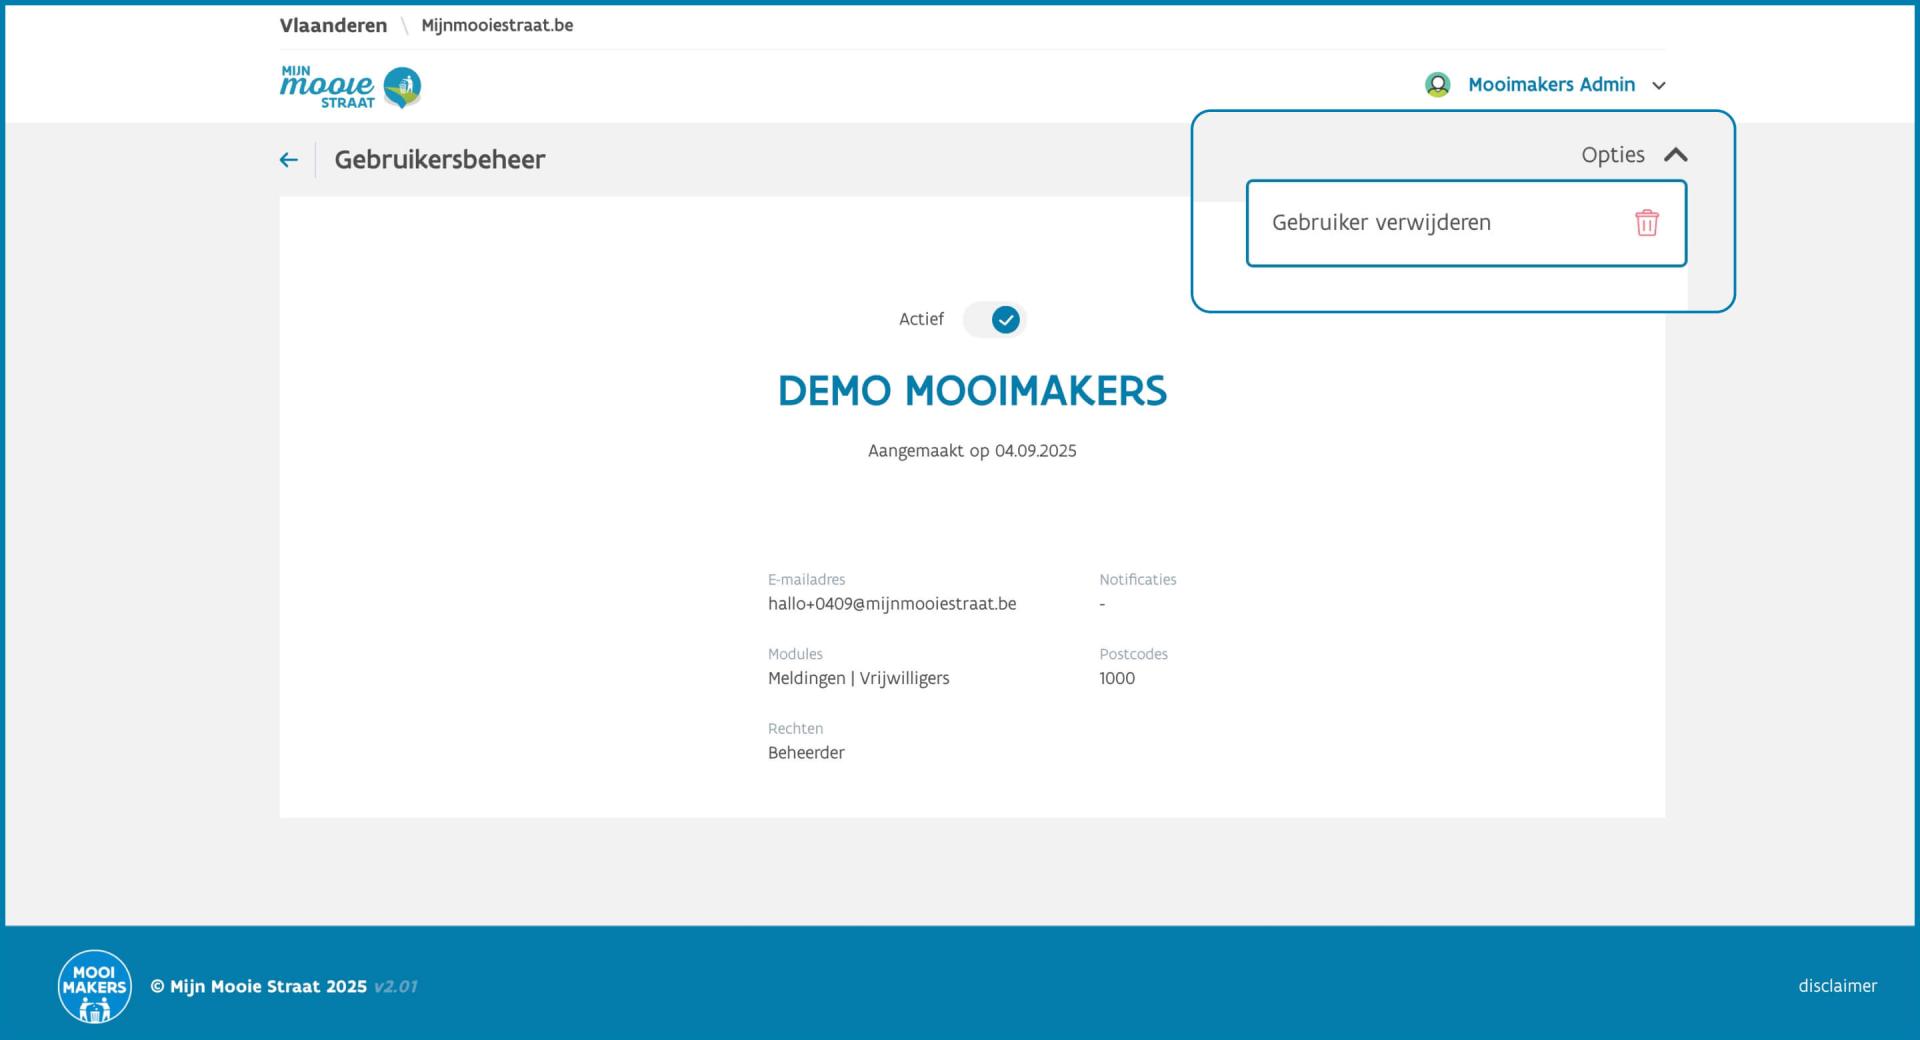Click the Beheerder rights value
This screenshot has height=1040, width=1920.
pos(806,753)
